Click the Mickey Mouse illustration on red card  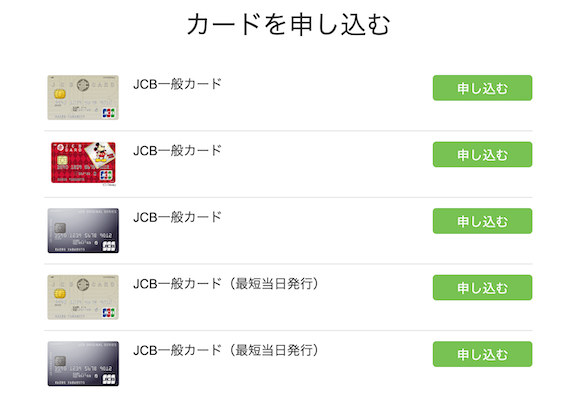(x=100, y=153)
